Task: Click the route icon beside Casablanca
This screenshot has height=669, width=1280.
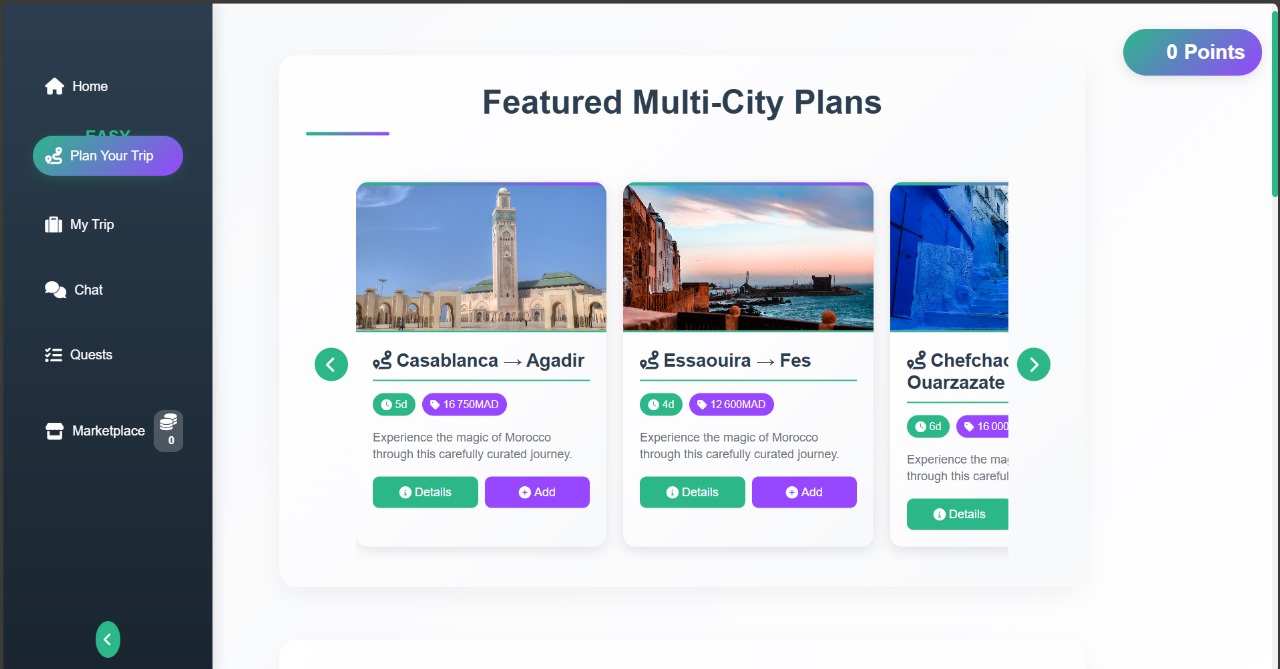Action: [x=382, y=361]
